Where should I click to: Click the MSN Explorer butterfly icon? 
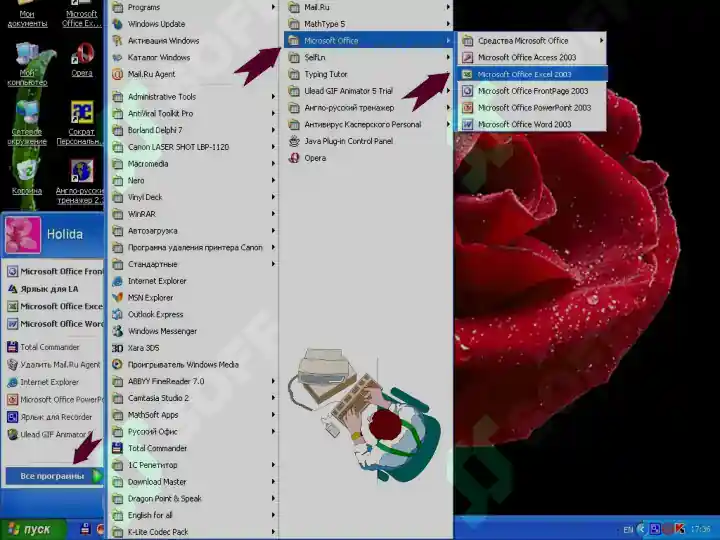(x=118, y=298)
